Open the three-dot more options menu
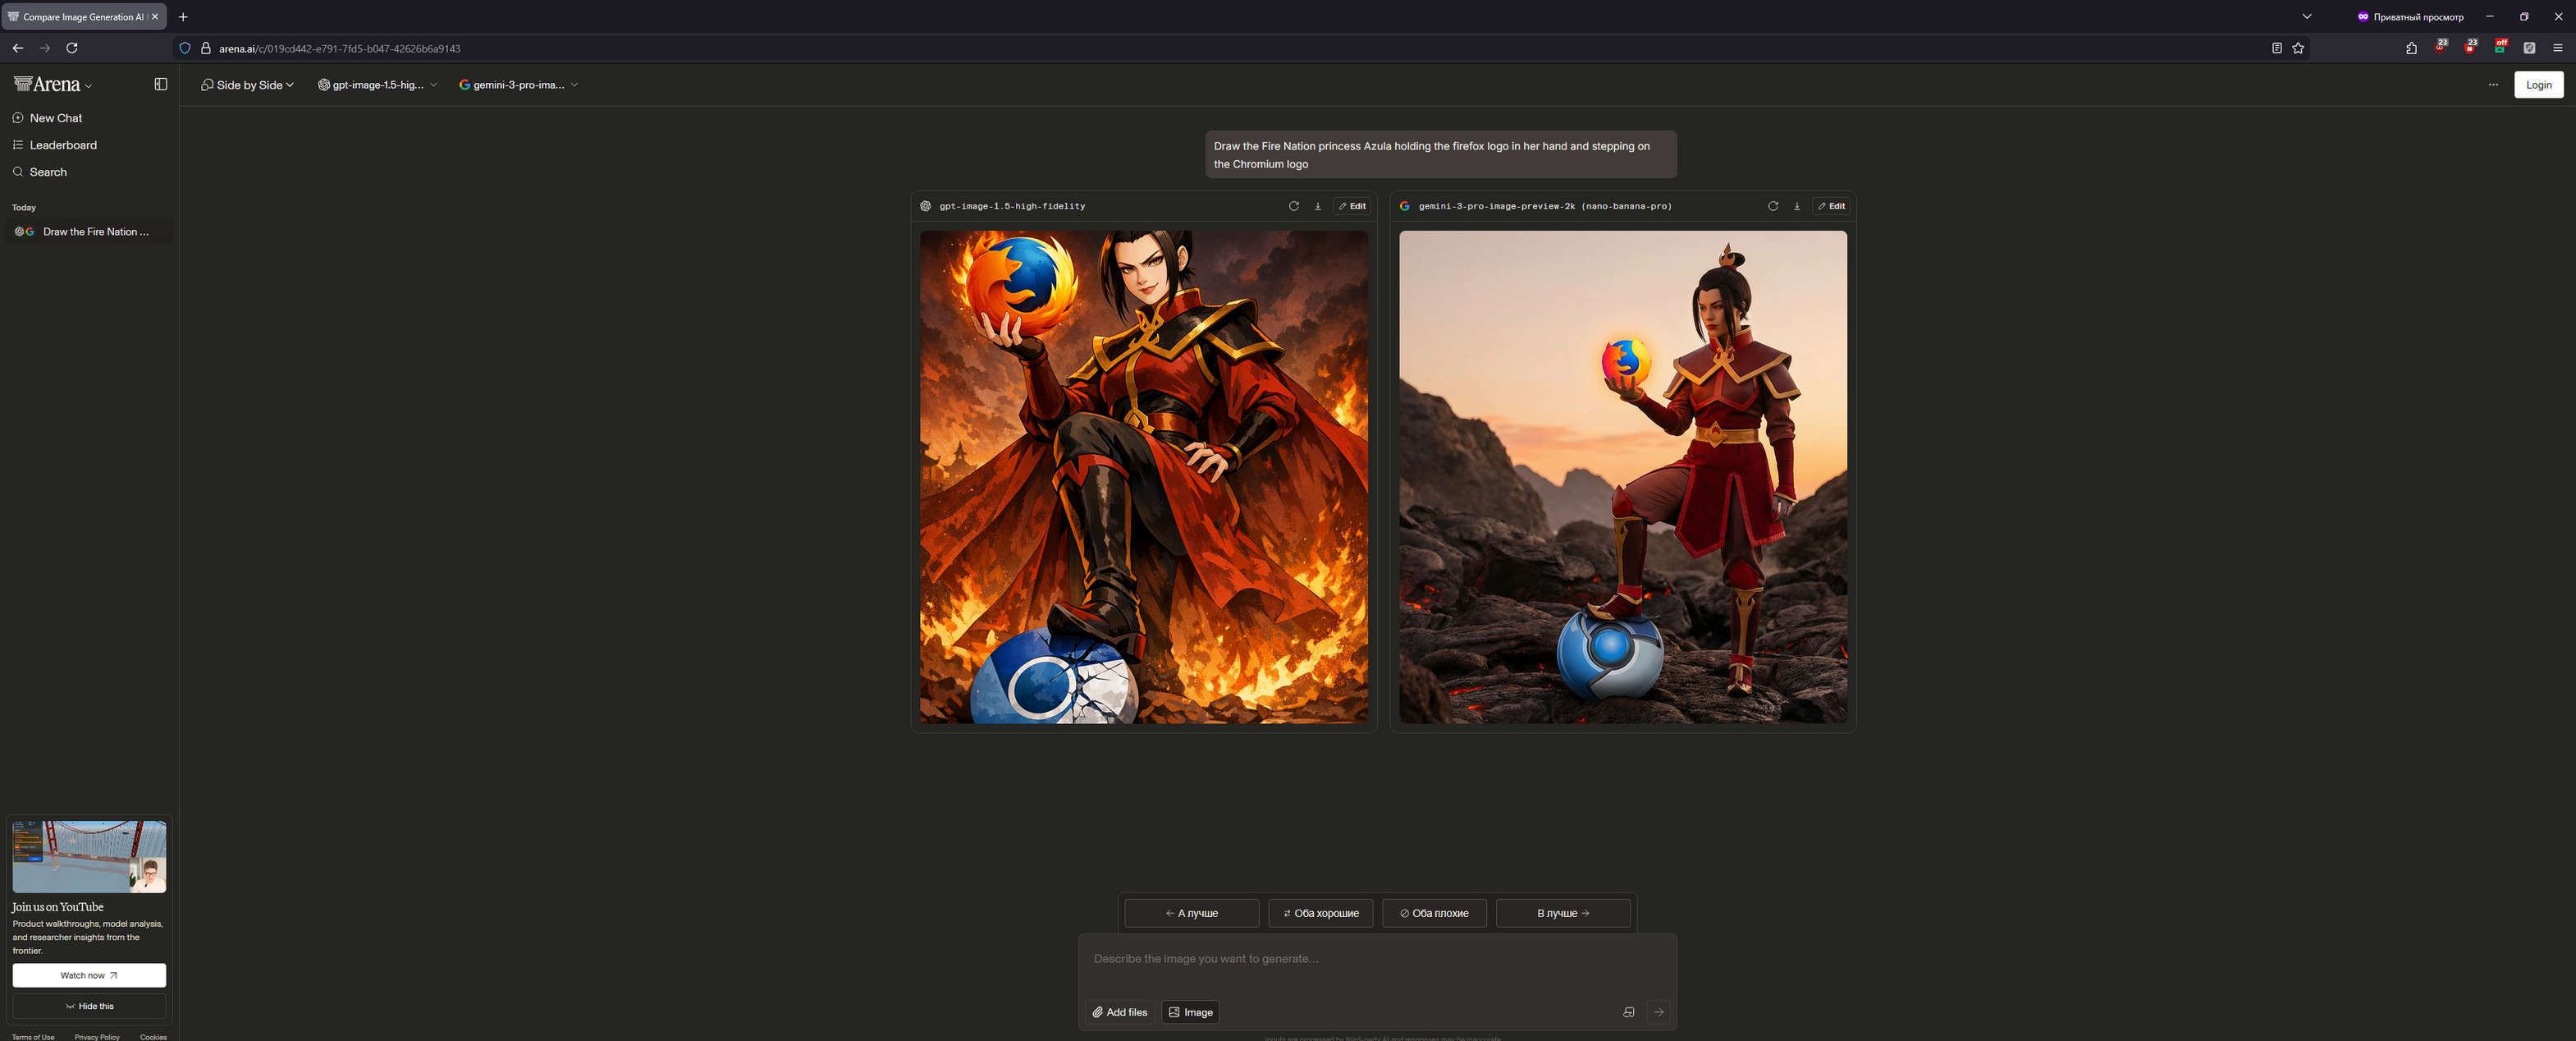Image resolution: width=2576 pixels, height=1041 pixels. (x=2492, y=85)
